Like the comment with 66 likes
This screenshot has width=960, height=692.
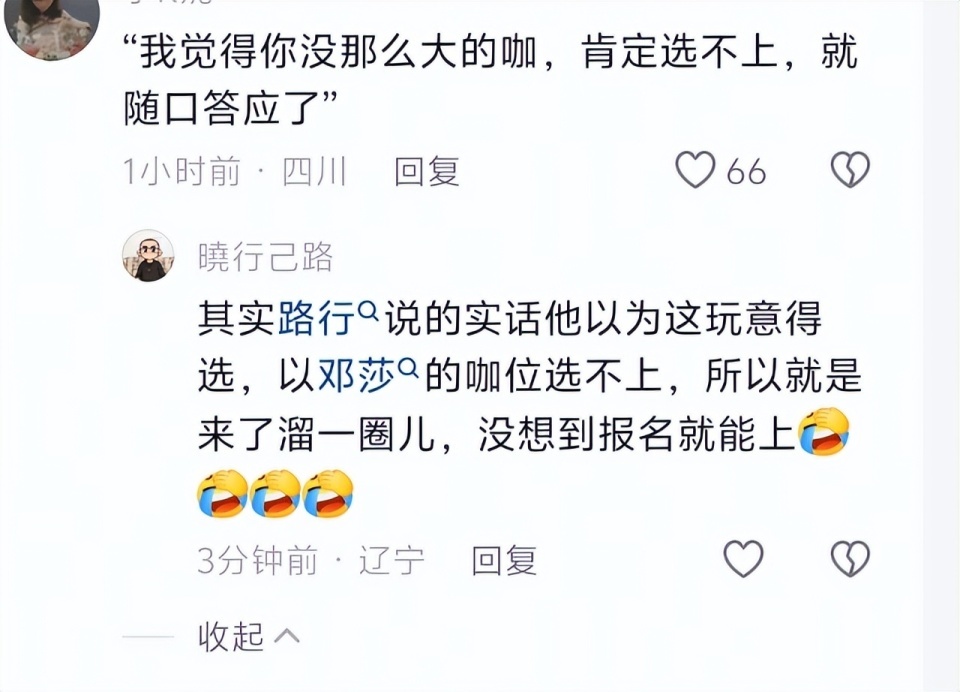pos(695,170)
